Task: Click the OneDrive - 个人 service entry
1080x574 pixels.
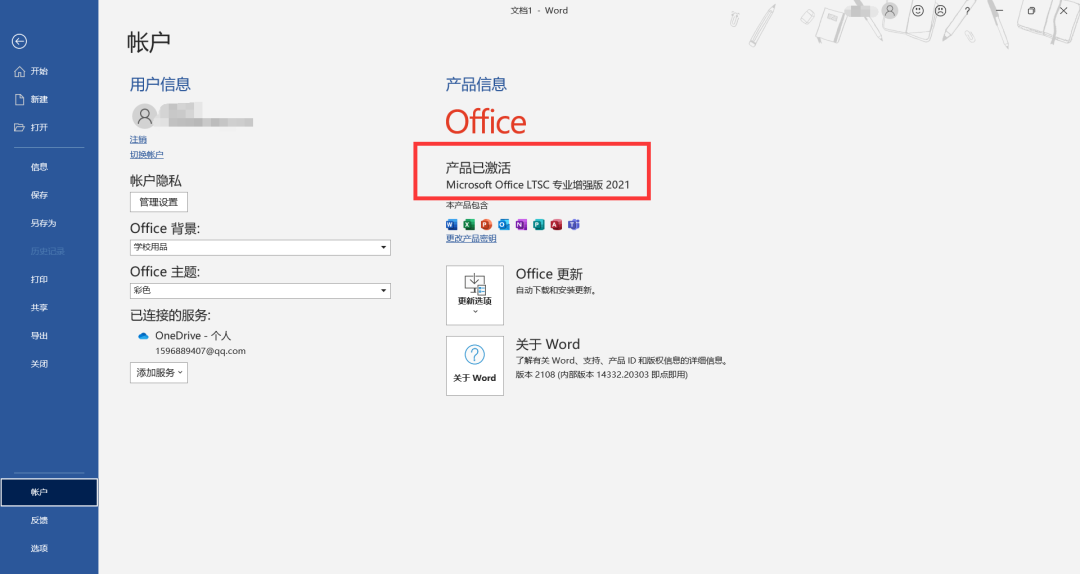Action: [193, 336]
